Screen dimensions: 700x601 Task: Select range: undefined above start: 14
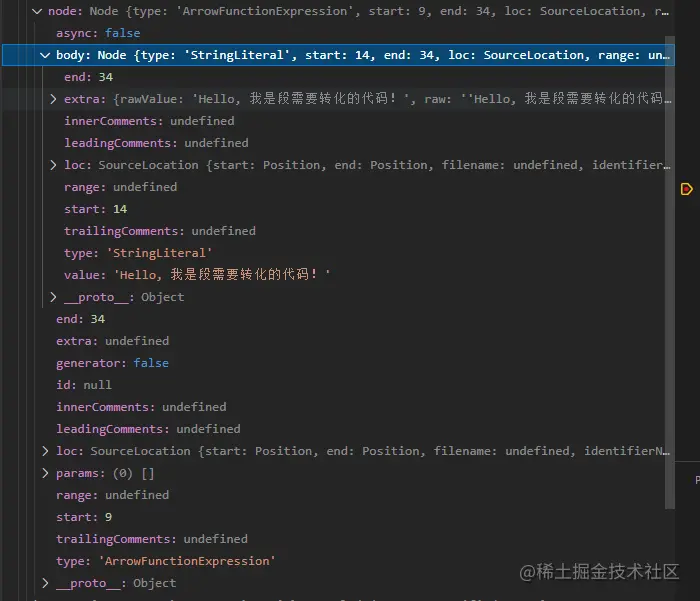point(338,187)
